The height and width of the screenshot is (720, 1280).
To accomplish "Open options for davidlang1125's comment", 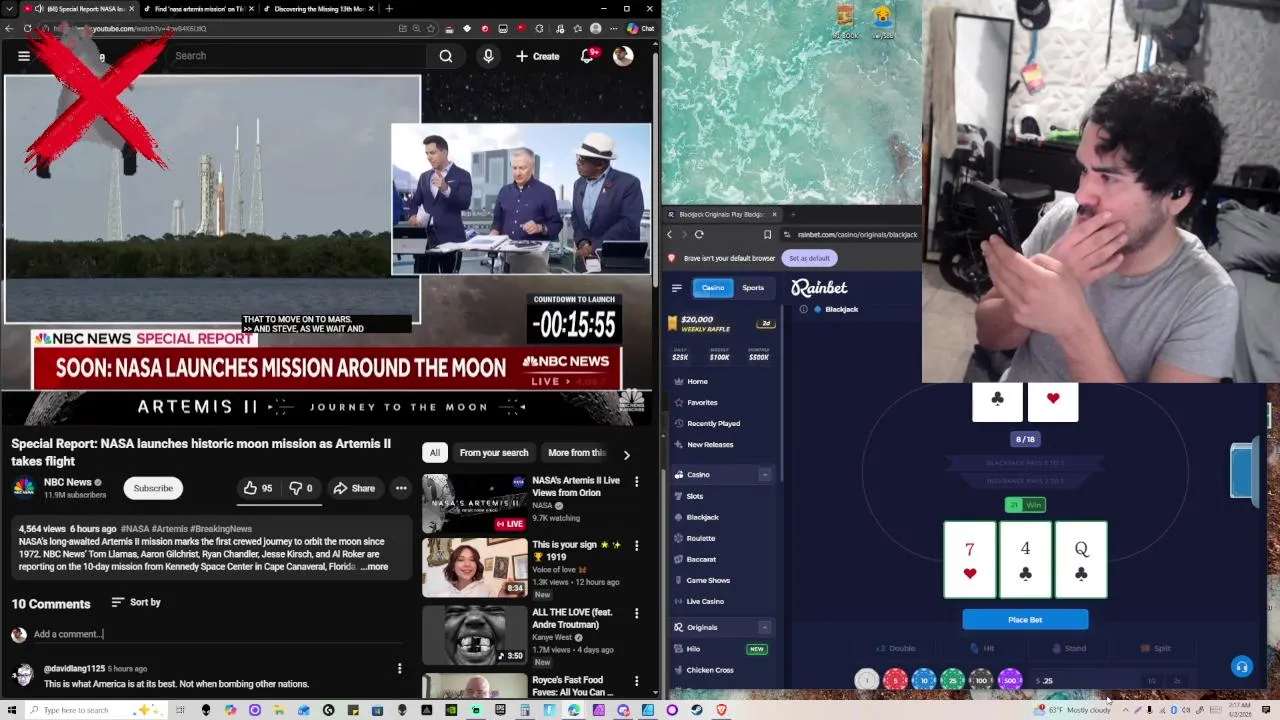I will pyautogui.click(x=399, y=668).
